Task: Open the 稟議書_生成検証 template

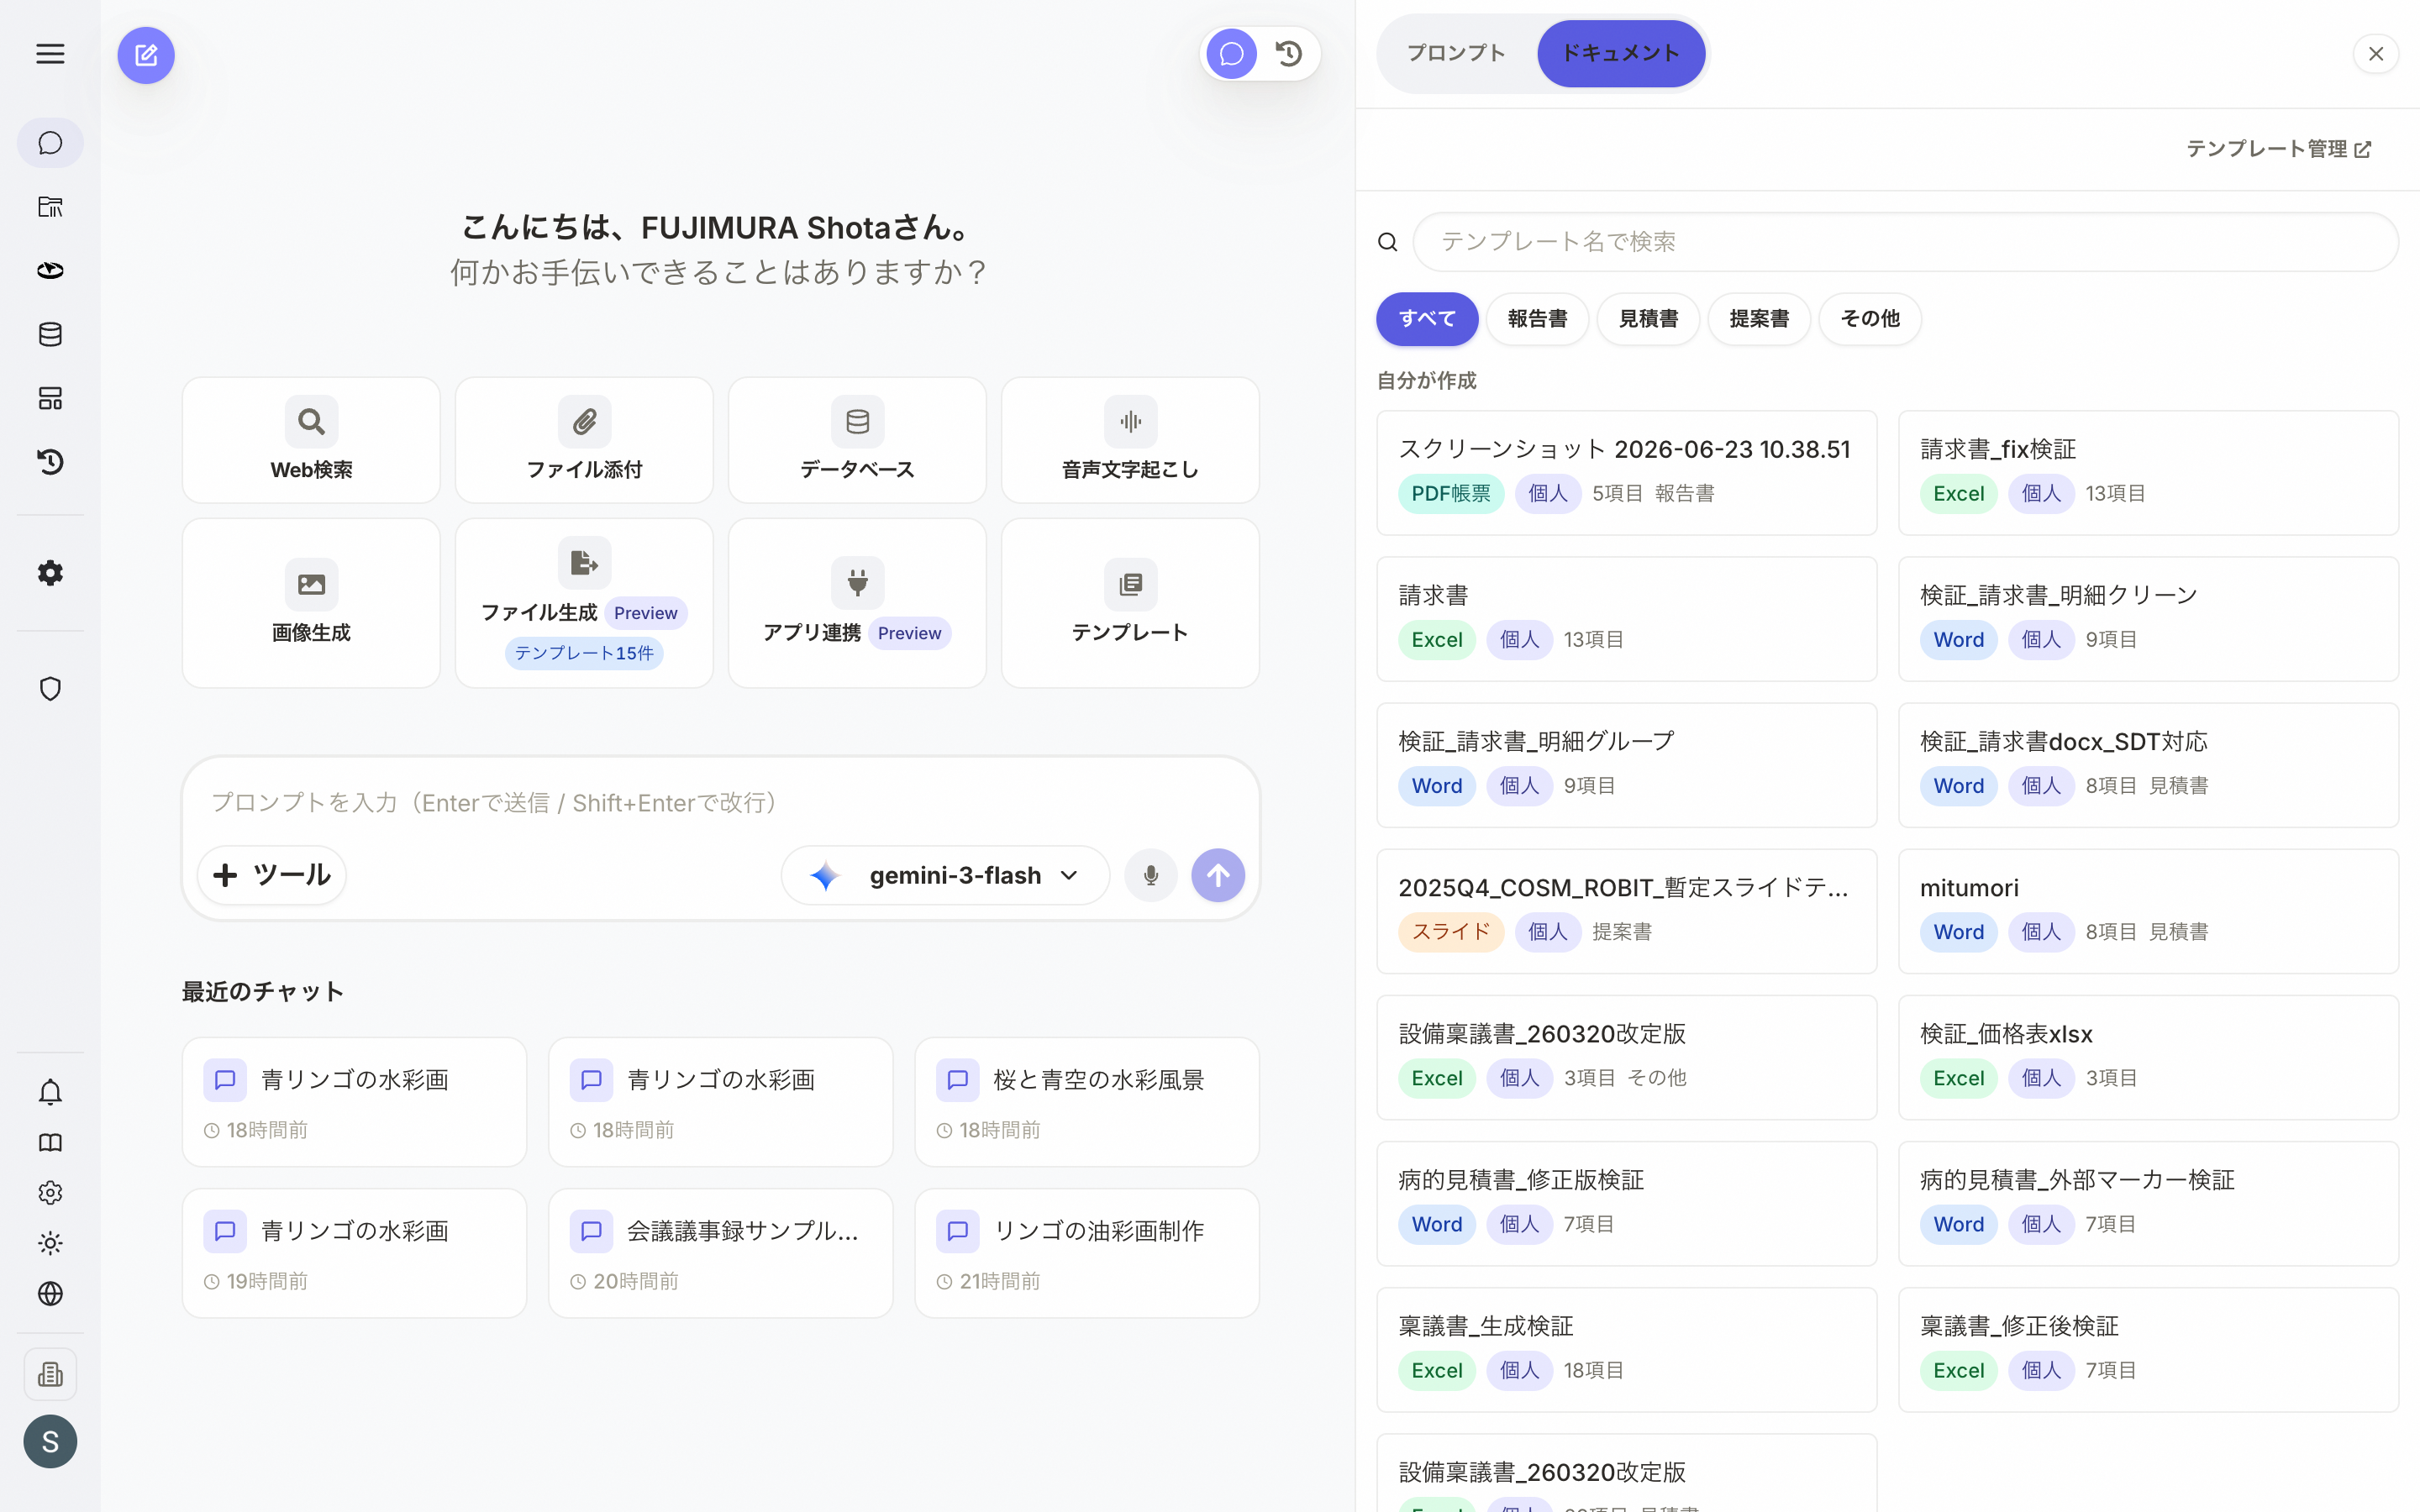Action: click(x=1626, y=1349)
